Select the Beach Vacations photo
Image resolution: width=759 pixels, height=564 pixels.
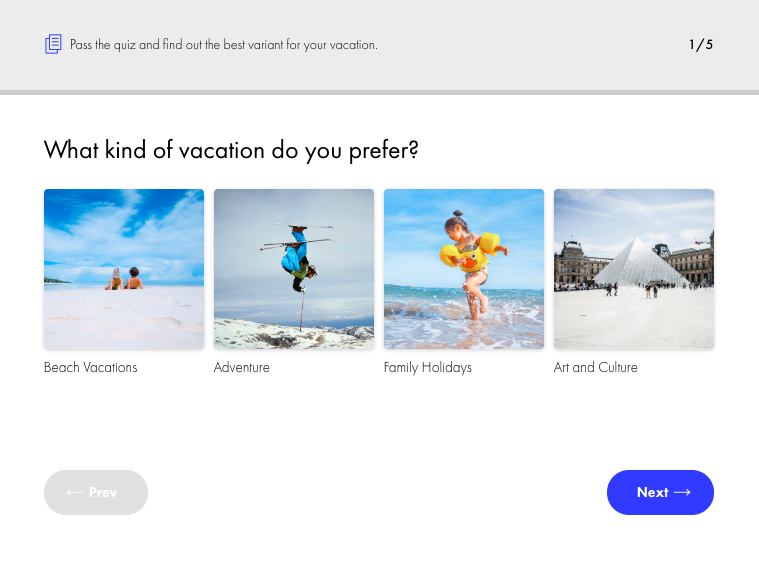point(124,269)
